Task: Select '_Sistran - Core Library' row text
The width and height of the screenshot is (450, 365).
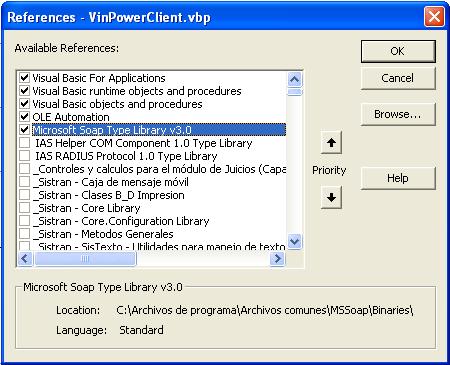Action: [x=87, y=208]
